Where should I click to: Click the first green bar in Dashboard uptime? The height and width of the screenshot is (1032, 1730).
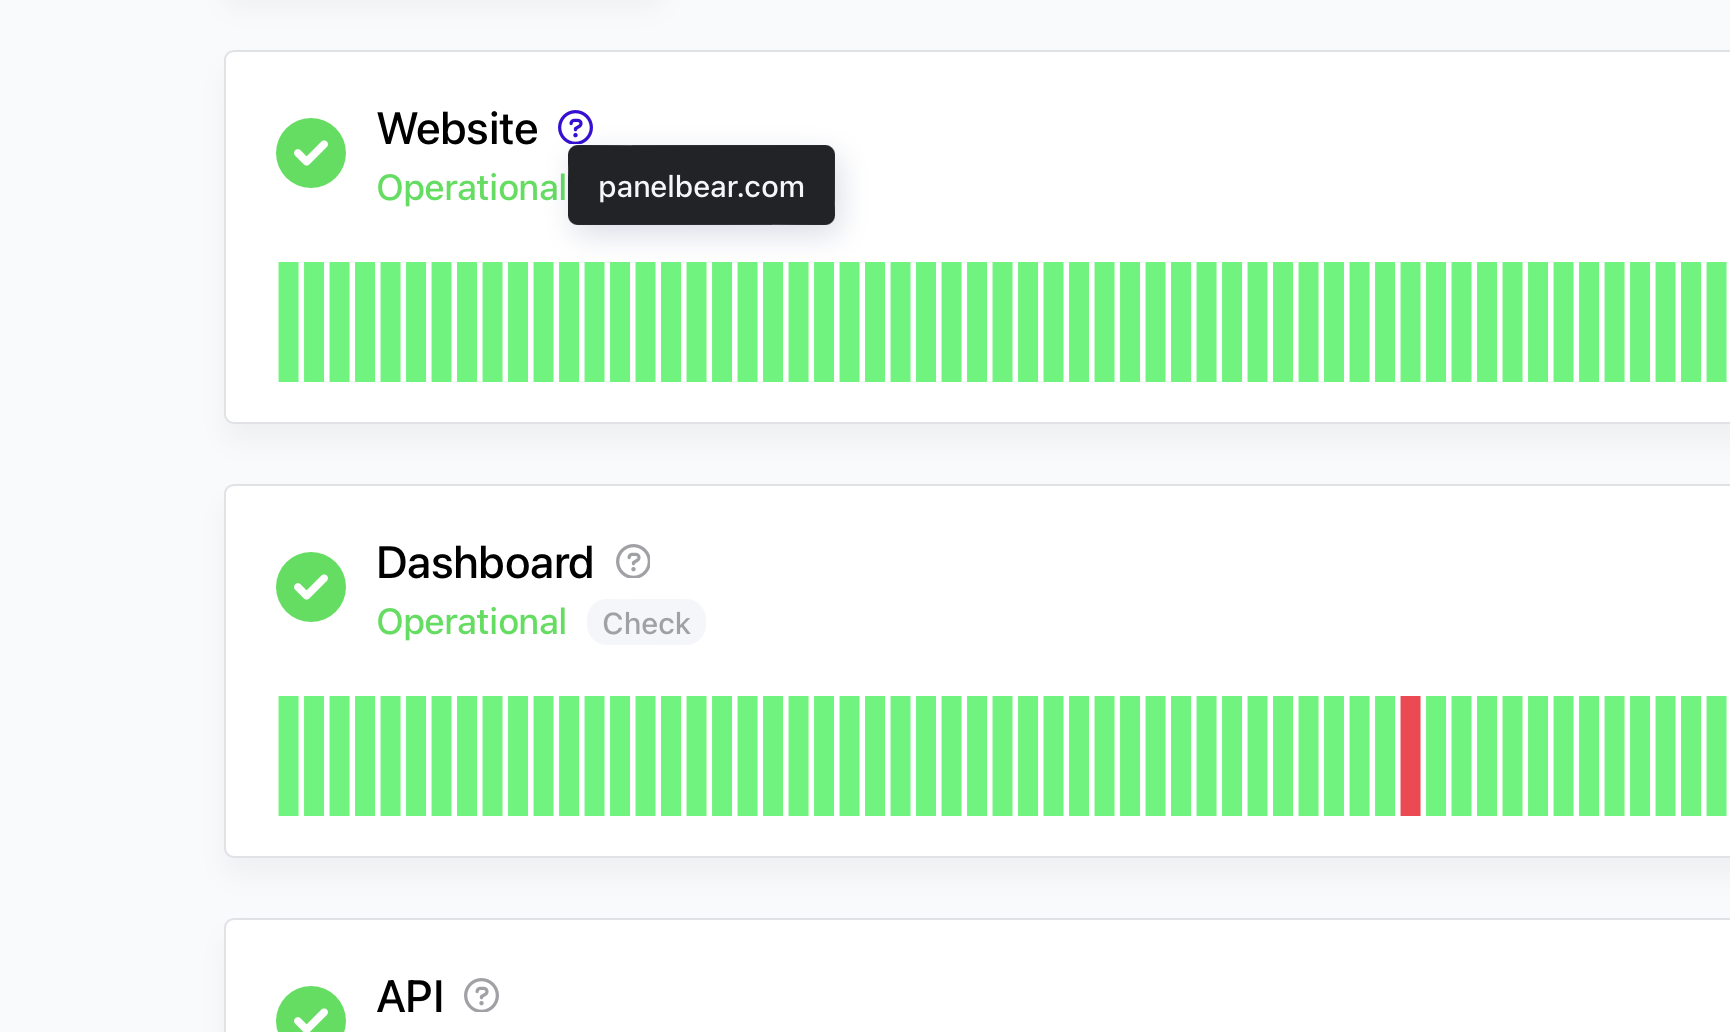[x=288, y=756]
